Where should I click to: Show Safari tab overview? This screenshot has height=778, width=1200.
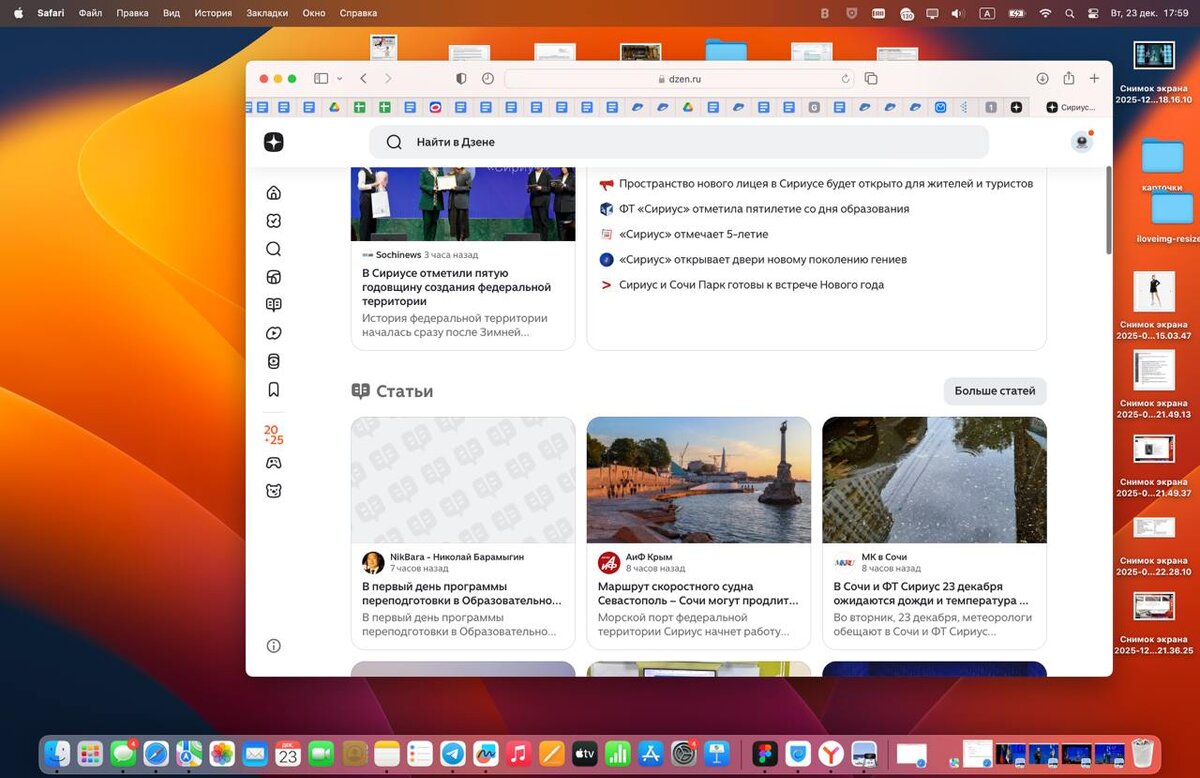[x=871, y=78]
